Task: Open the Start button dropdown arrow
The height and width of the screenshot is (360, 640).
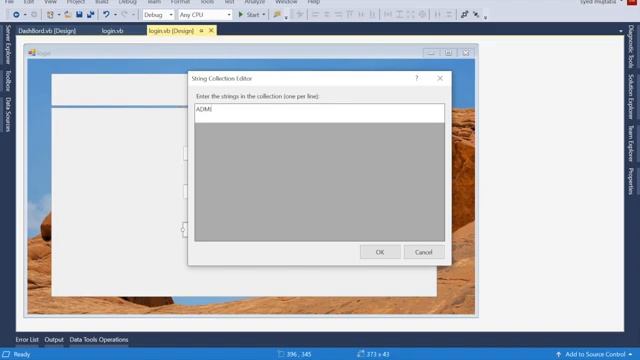Action: coord(264,15)
